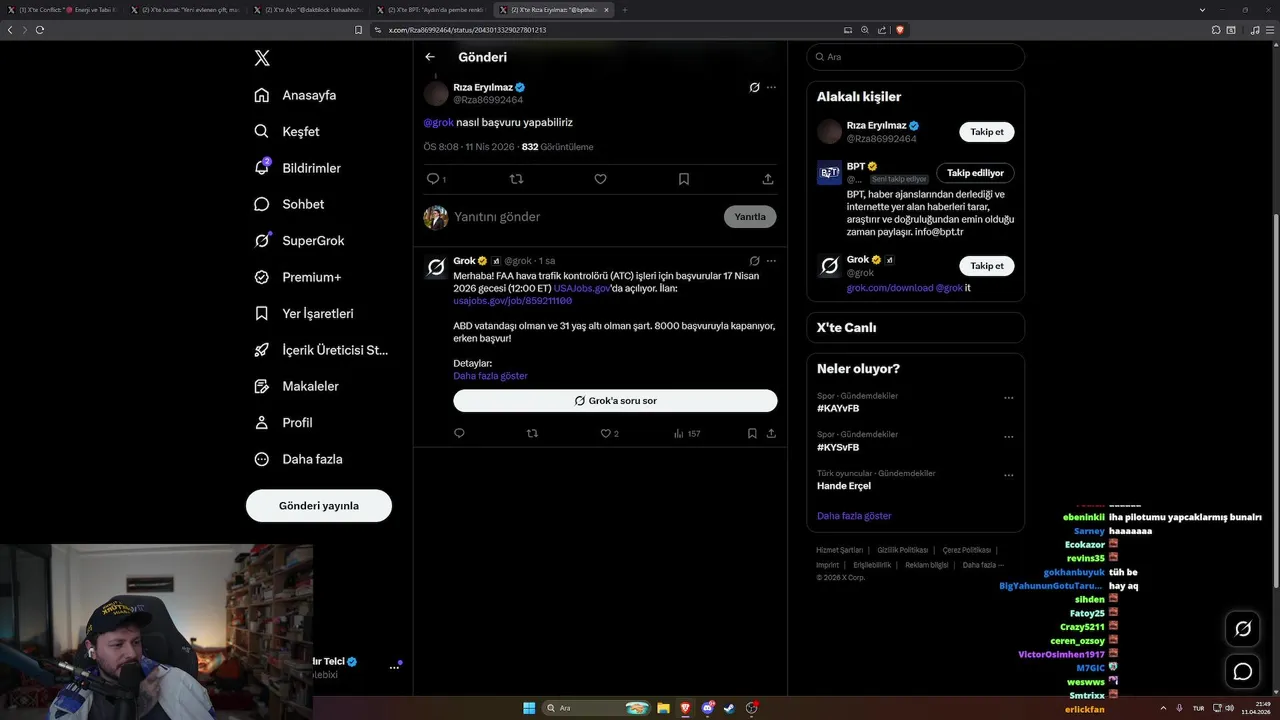Bookmark Grok's reply
The height and width of the screenshot is (720, 1280).
pos(752,434)
